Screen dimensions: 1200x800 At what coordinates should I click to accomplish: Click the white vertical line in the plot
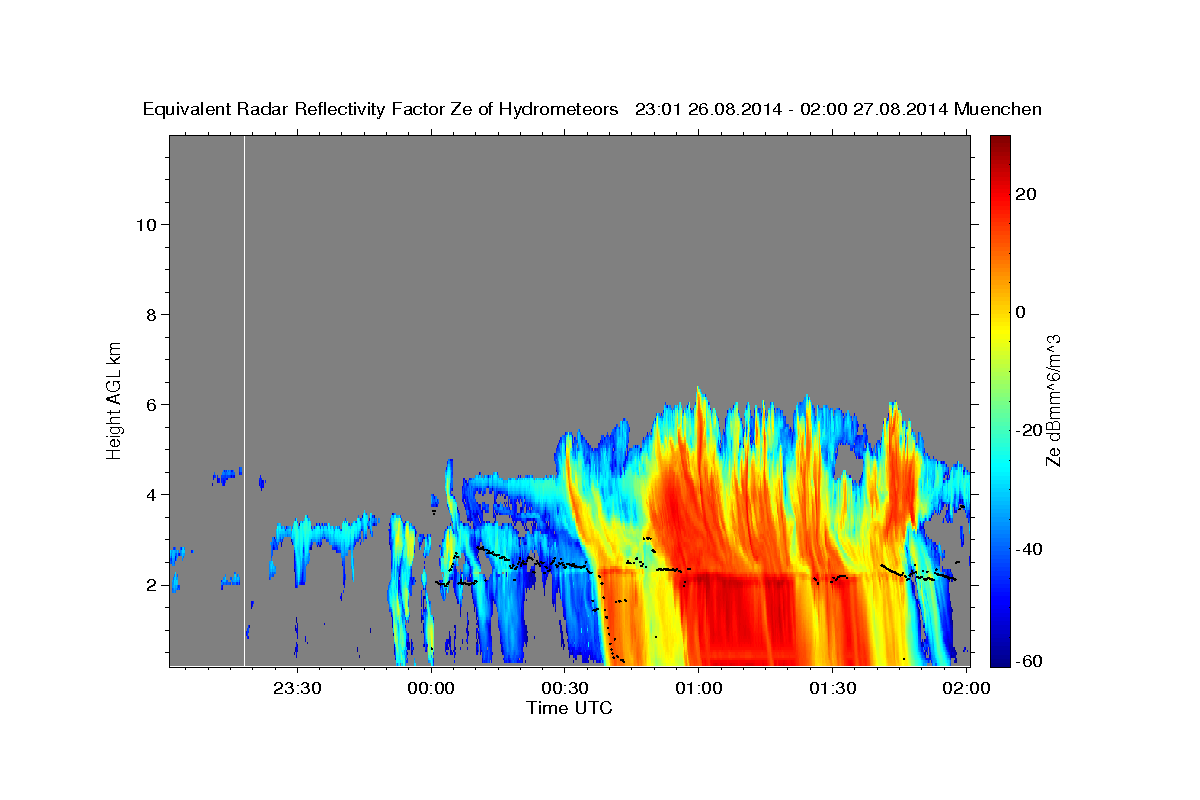click(244, 400)
